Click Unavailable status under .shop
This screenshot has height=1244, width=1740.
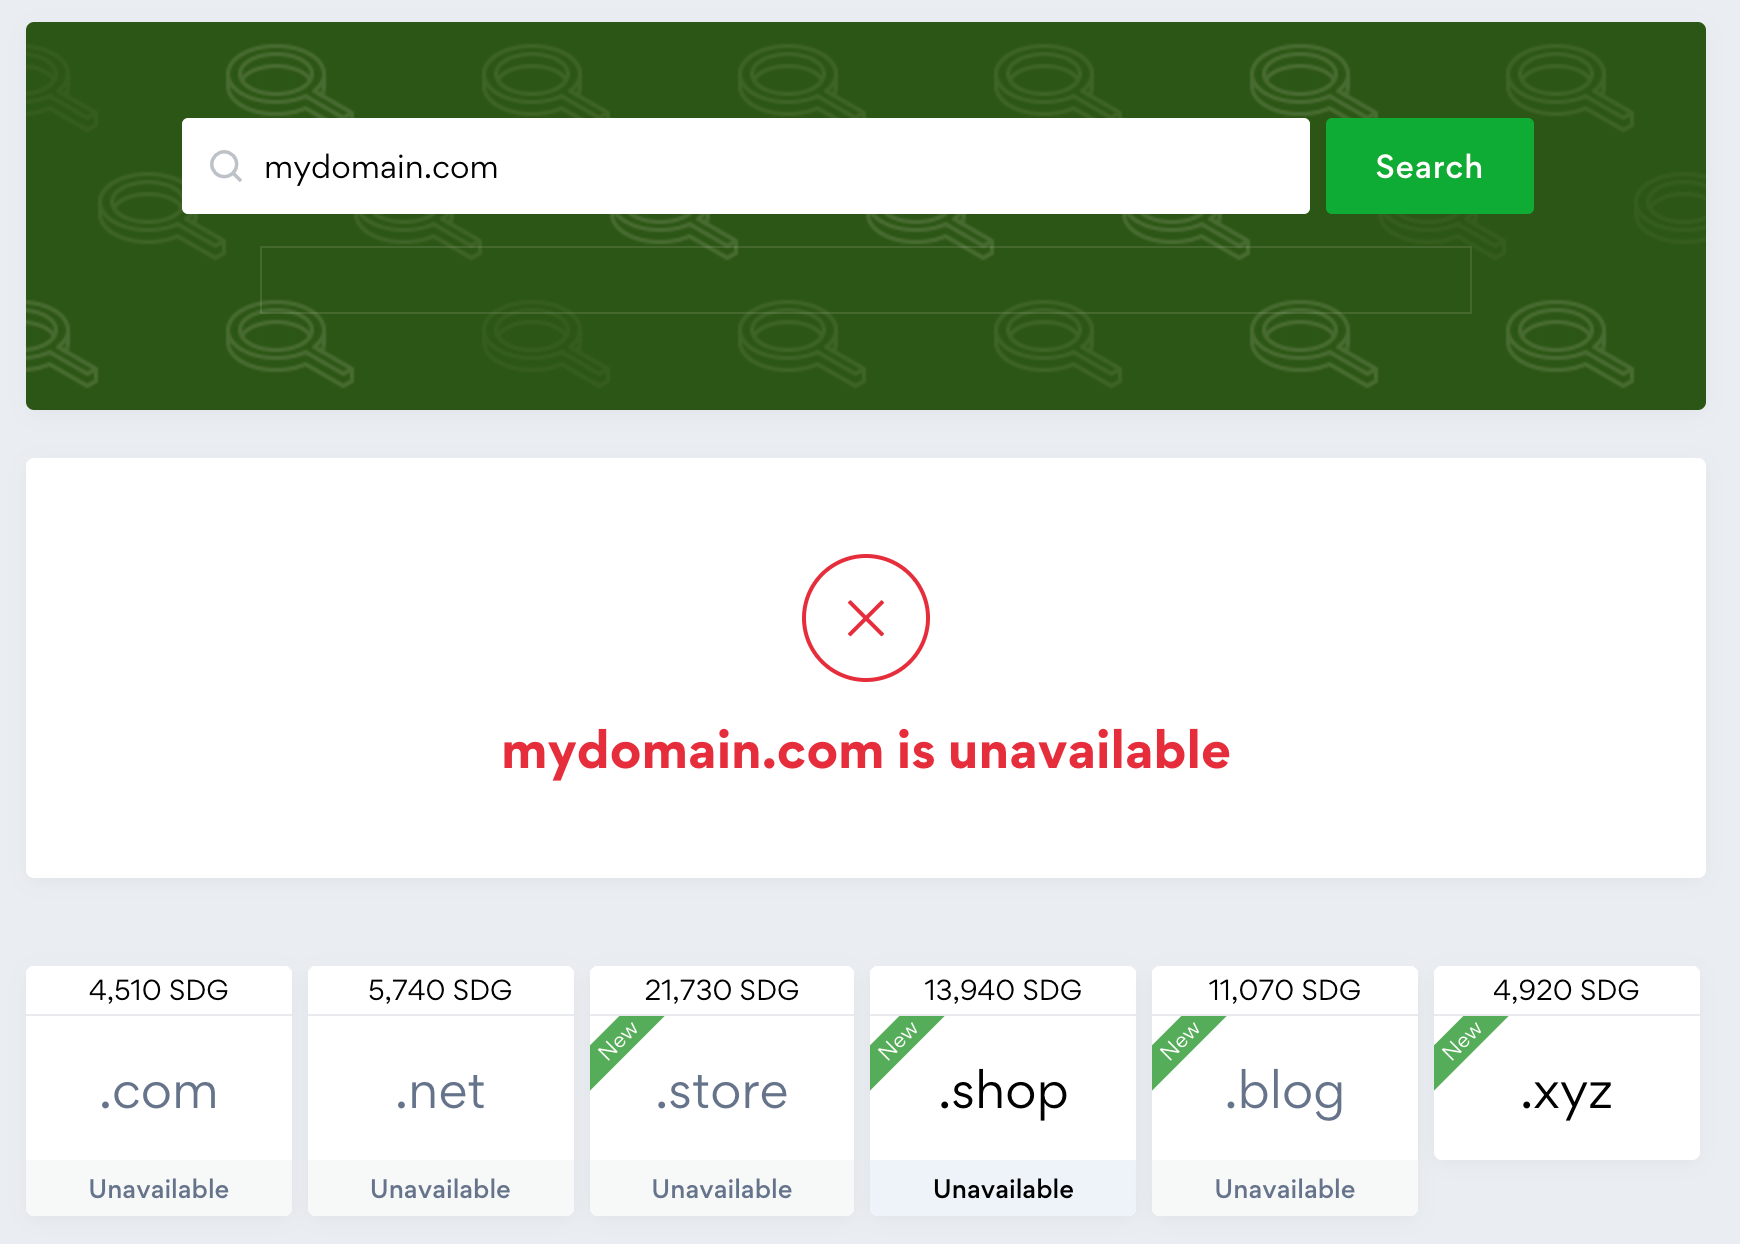point(1003,1189)
